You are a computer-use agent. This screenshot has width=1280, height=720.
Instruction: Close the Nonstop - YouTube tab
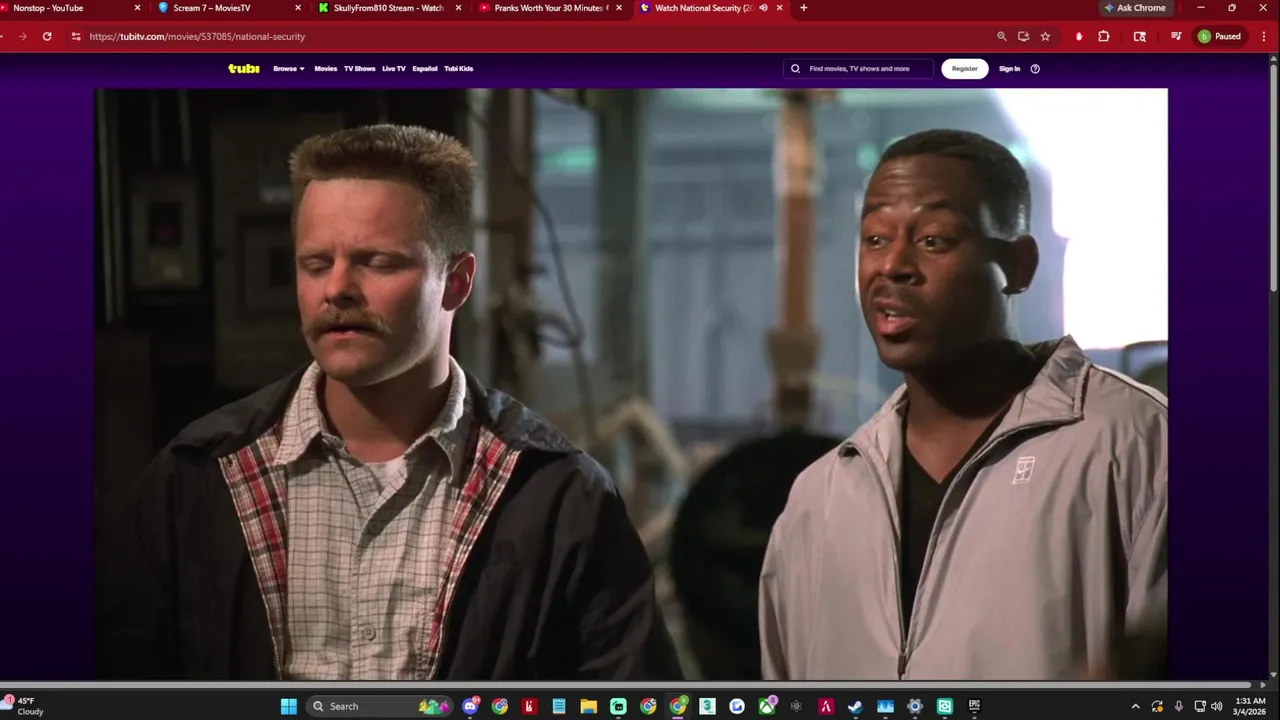pyautogui.click(x=137, y=8)
